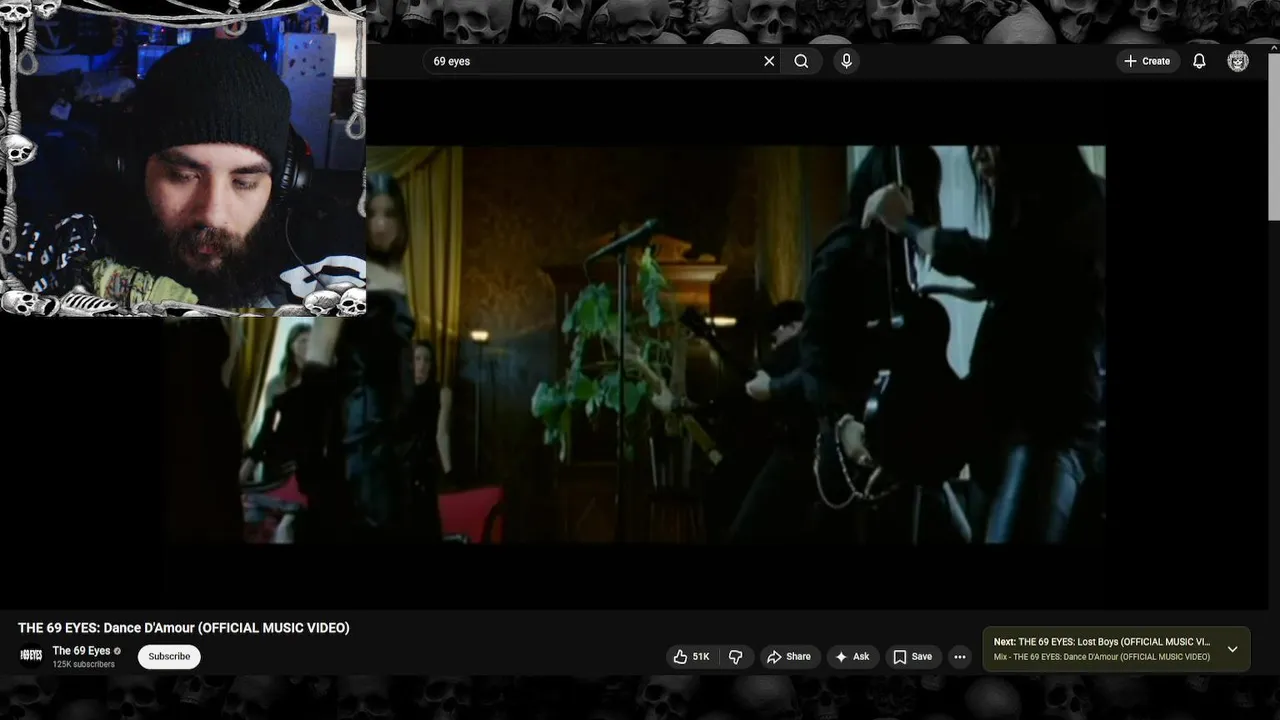Viewport: 1280px width, 720px height.
Task: Share the Dance D'Amour video
Action: 789,657
